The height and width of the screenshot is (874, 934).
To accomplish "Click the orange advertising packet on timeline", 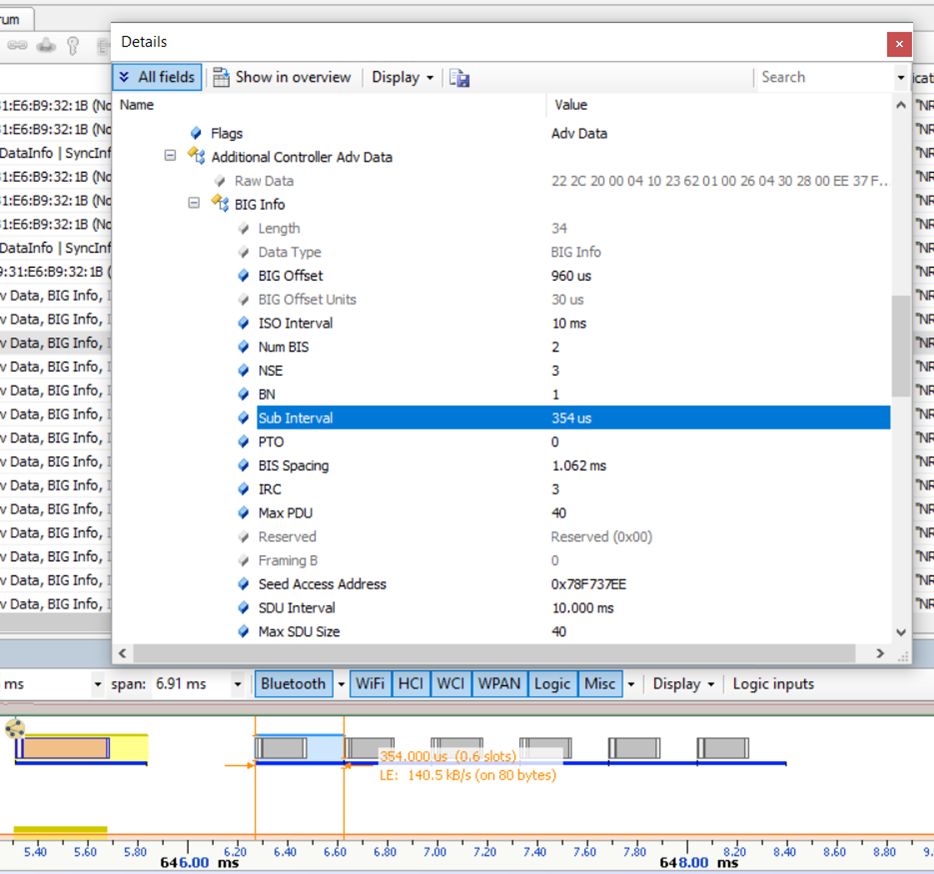I will click(66, 747).
